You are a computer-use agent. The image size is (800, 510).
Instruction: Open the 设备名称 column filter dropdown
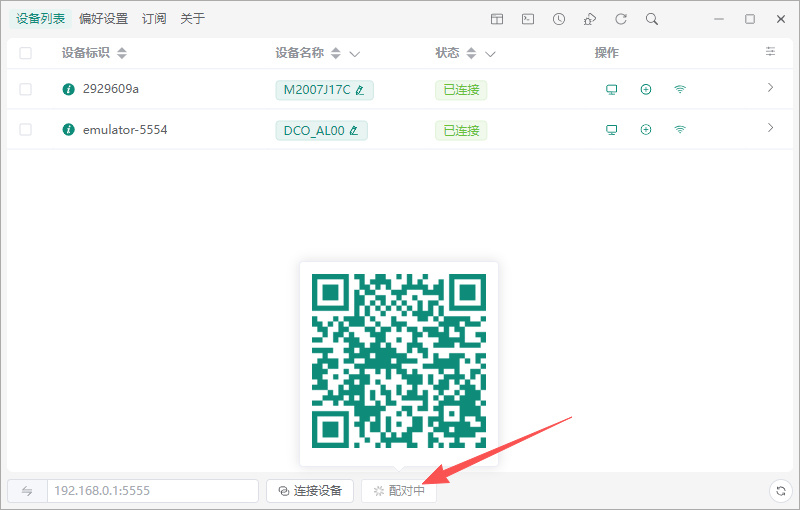355,54
